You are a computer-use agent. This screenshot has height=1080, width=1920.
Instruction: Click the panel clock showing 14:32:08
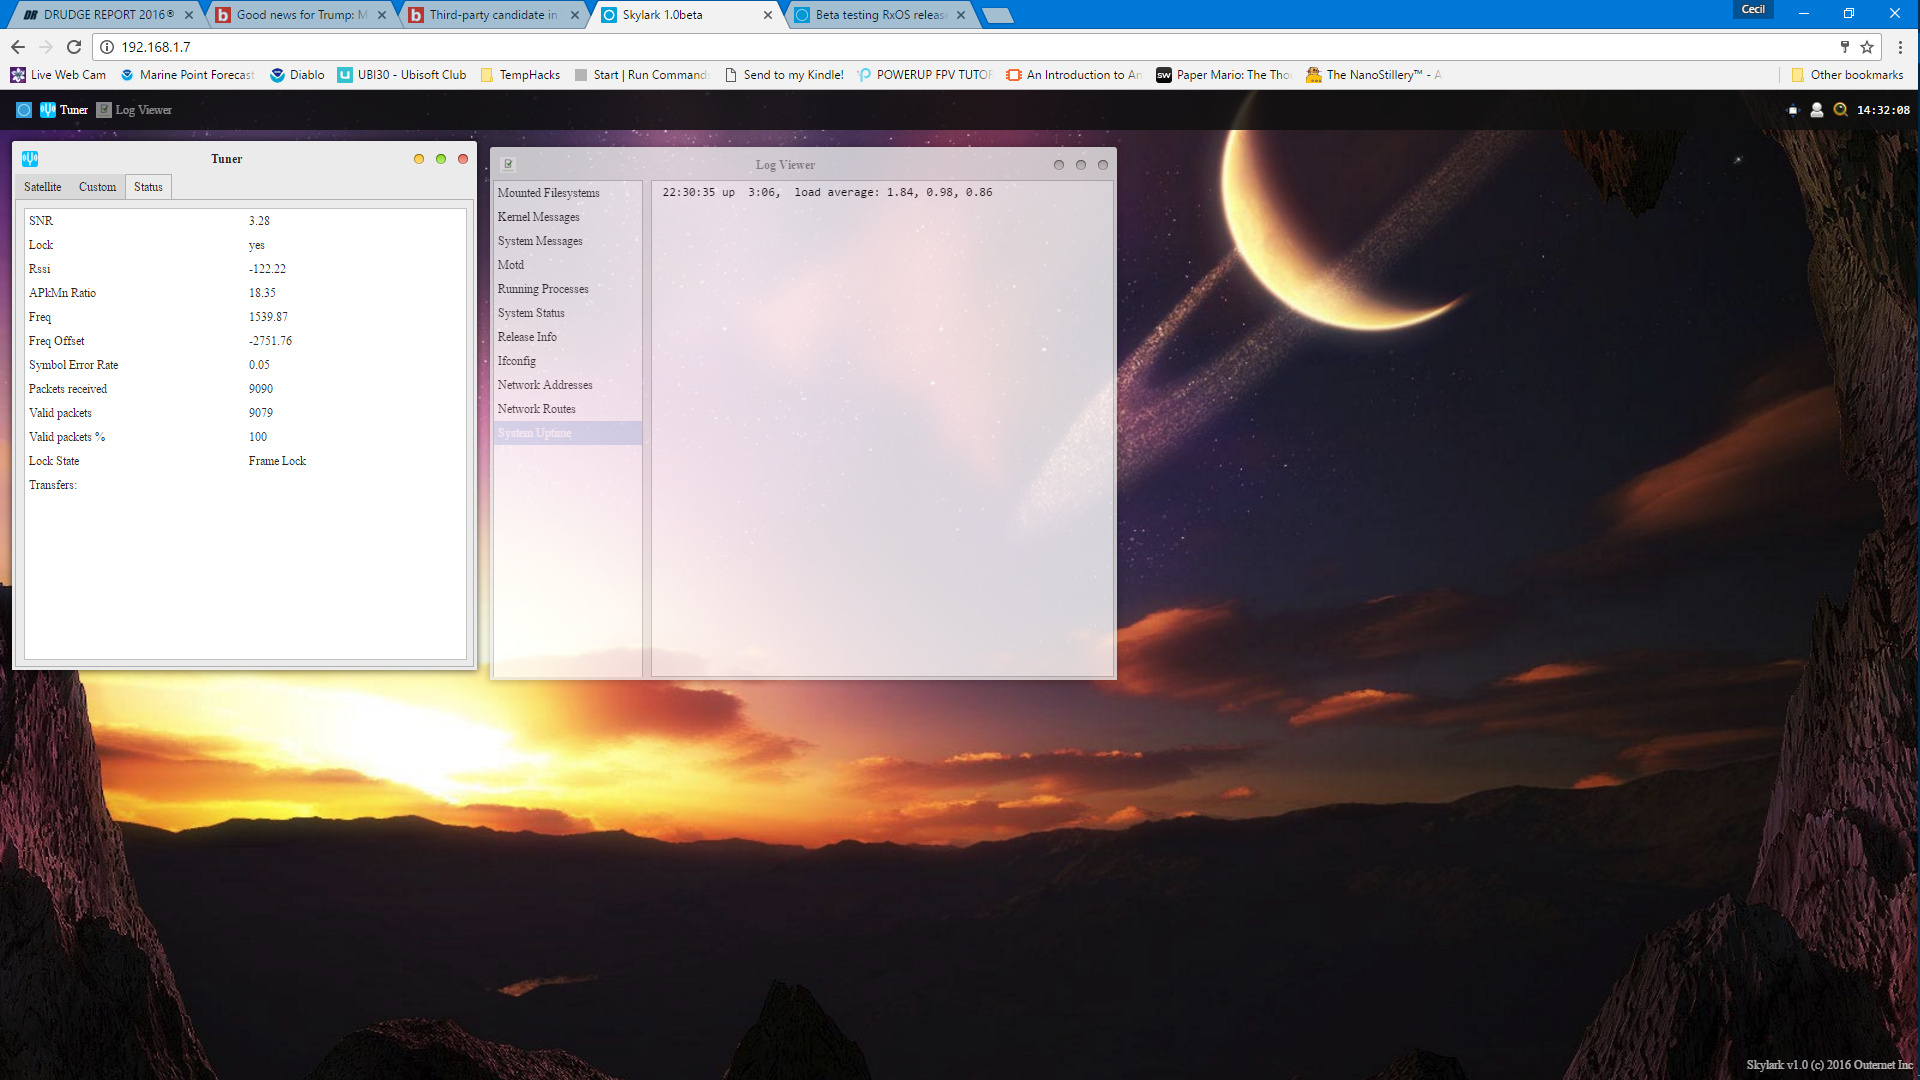1883,110
